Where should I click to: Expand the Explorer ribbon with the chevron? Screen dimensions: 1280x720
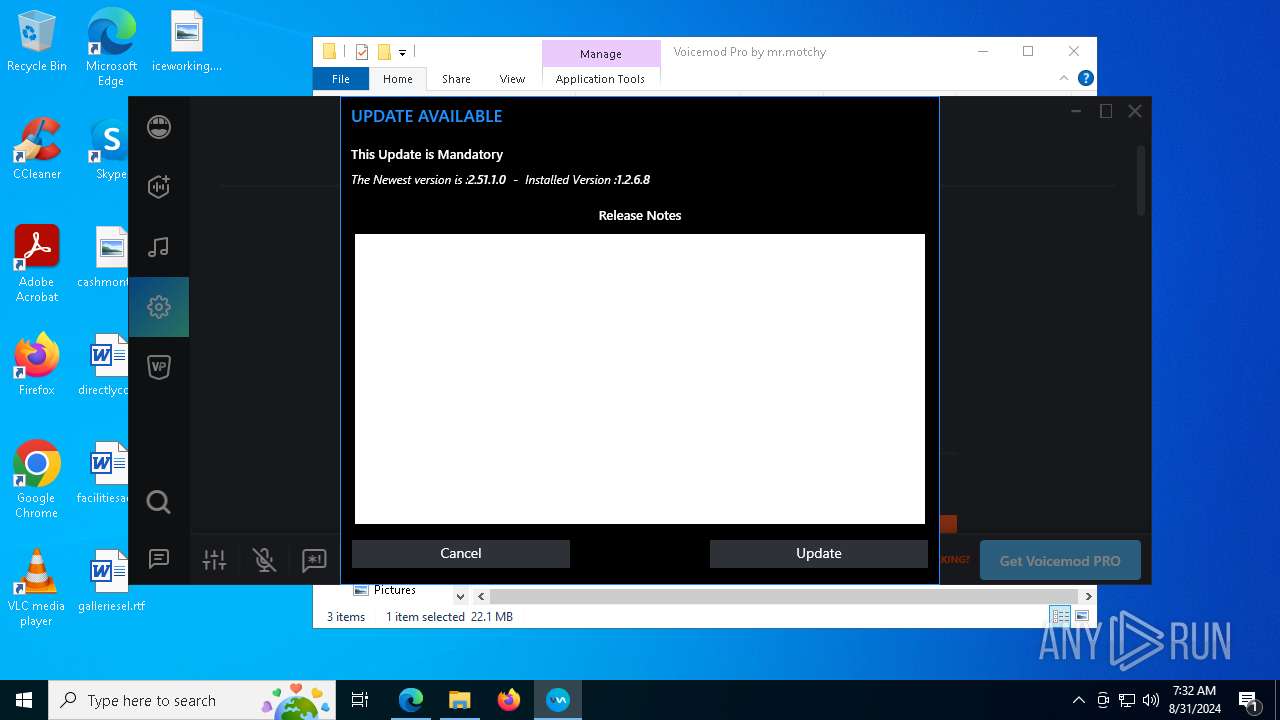1064,78
